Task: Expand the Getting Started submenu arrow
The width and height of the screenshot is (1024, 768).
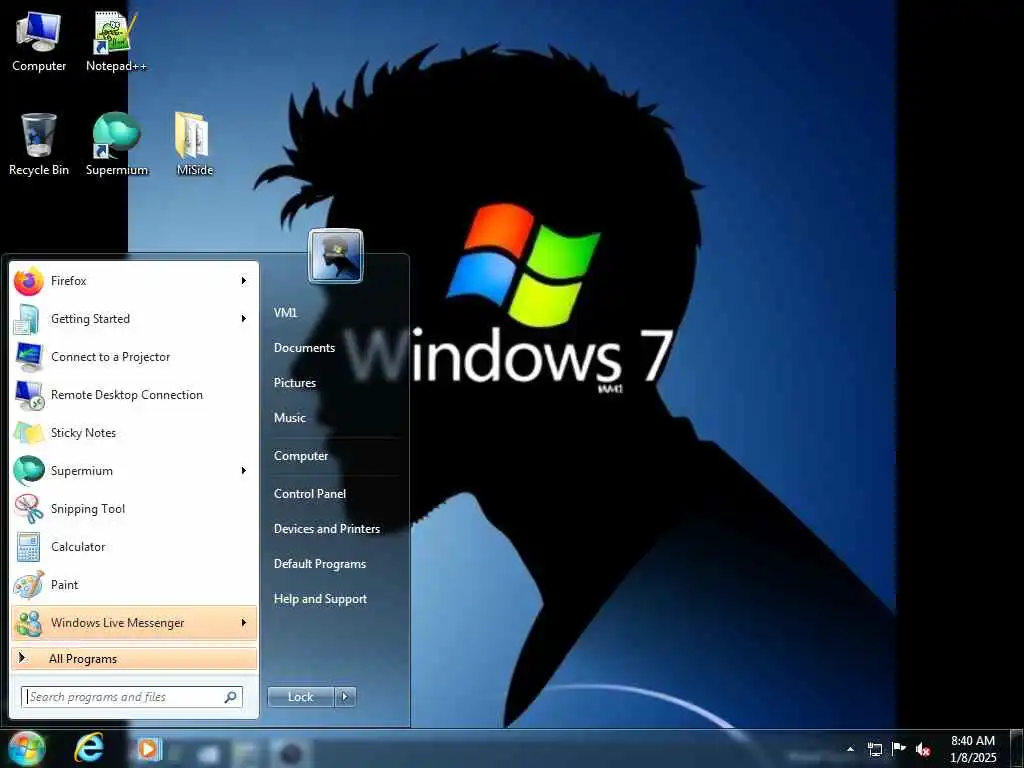Action: (x=244, y=319)
